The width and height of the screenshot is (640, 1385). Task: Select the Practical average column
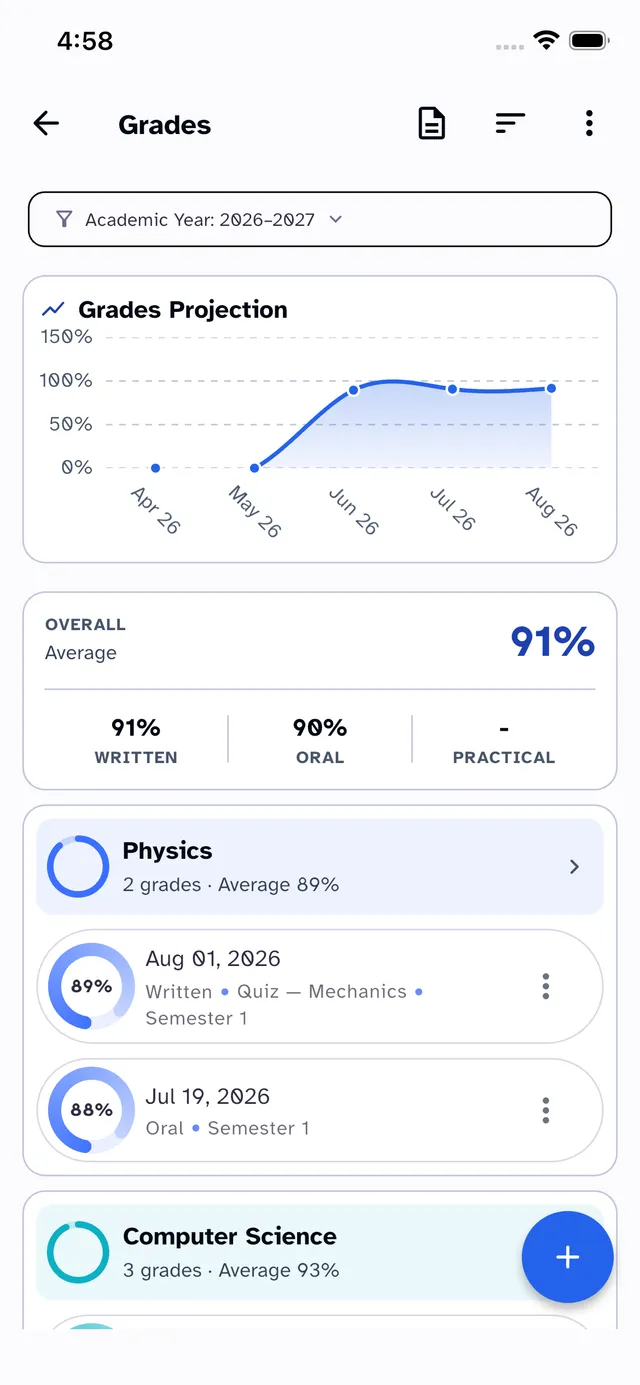[x=504, y=741]
